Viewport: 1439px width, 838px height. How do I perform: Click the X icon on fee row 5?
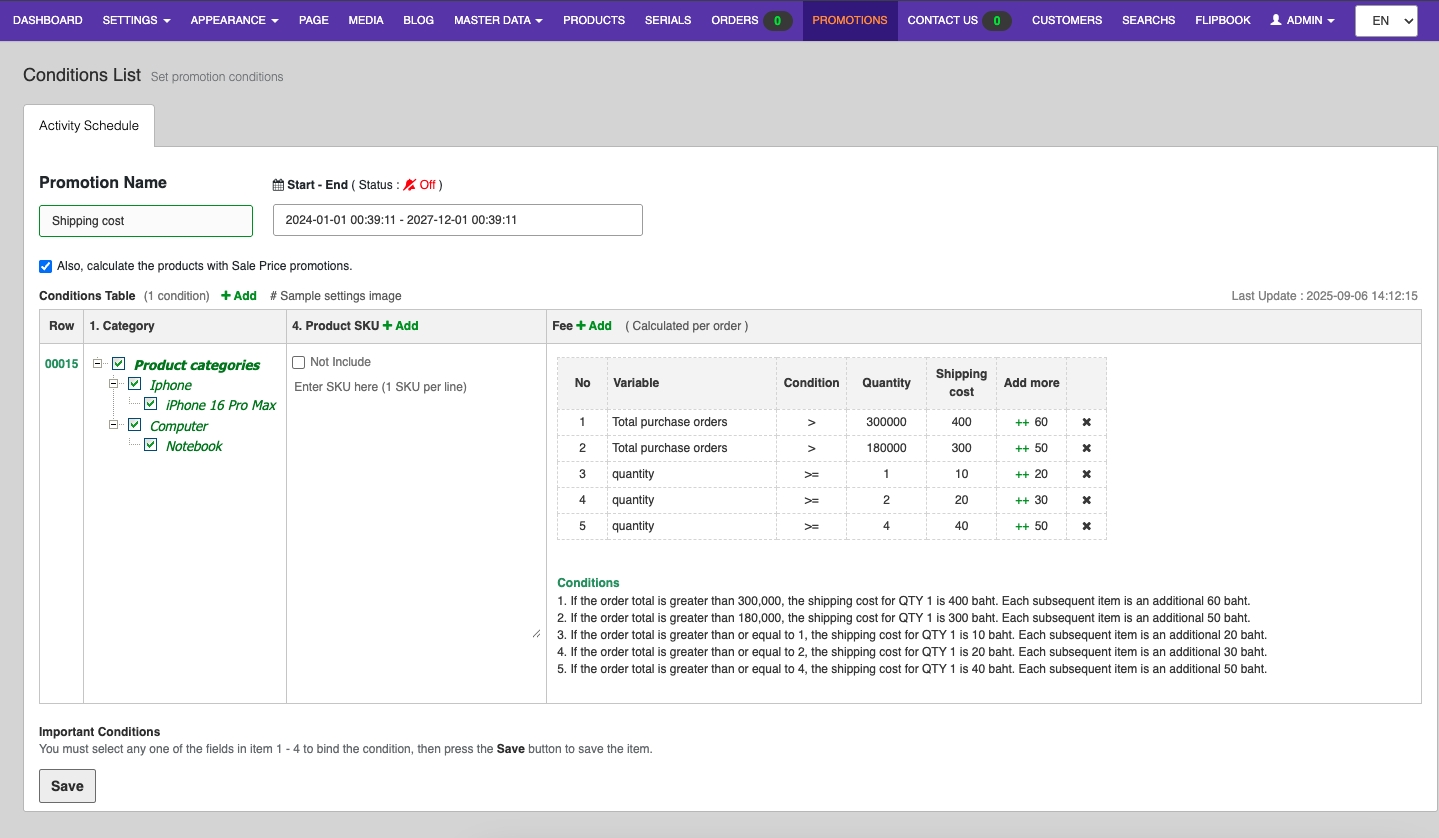tap(1086, 526)
